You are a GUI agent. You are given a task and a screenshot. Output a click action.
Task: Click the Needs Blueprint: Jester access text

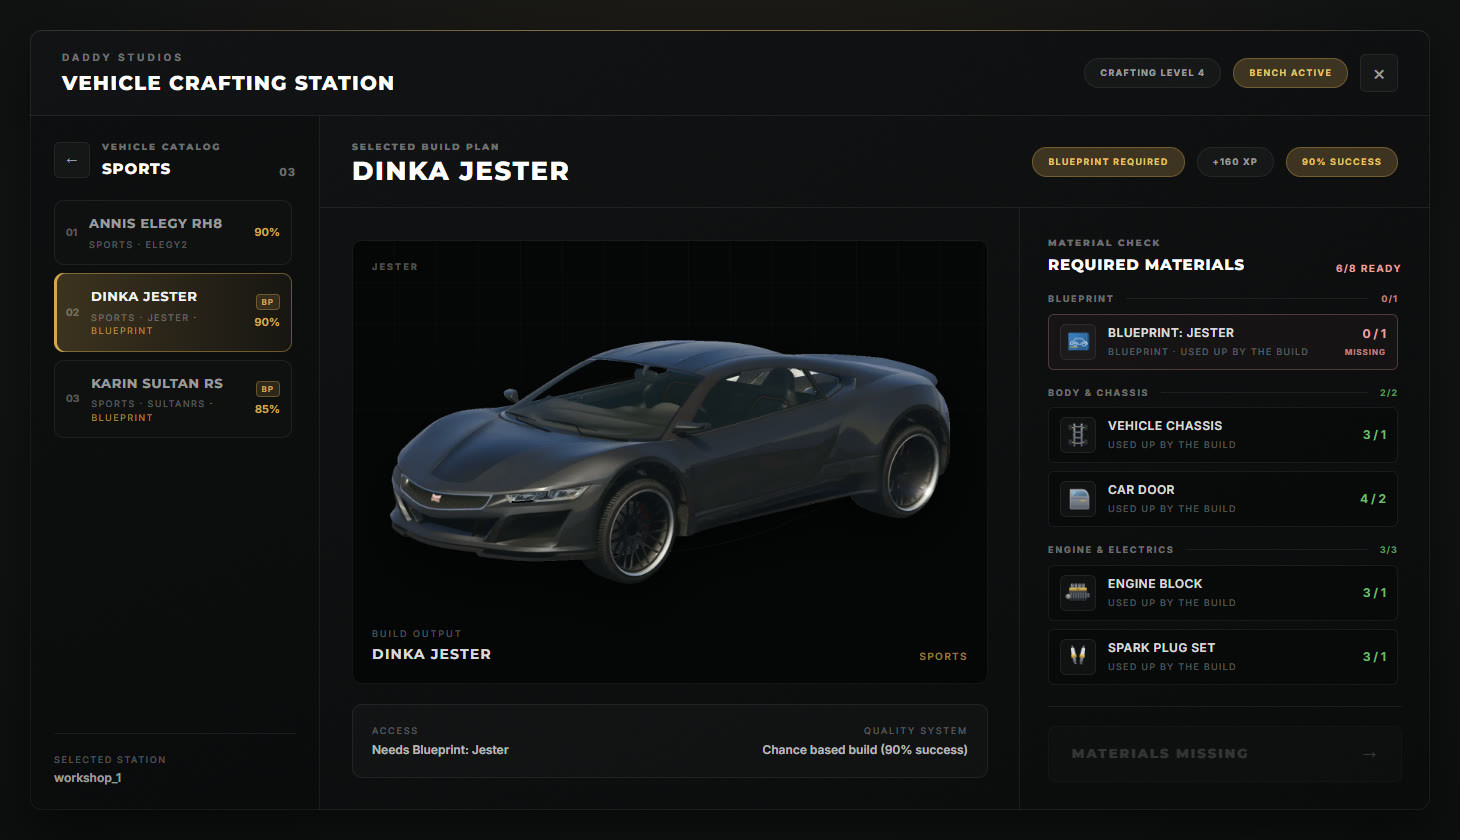coord(440,750)
